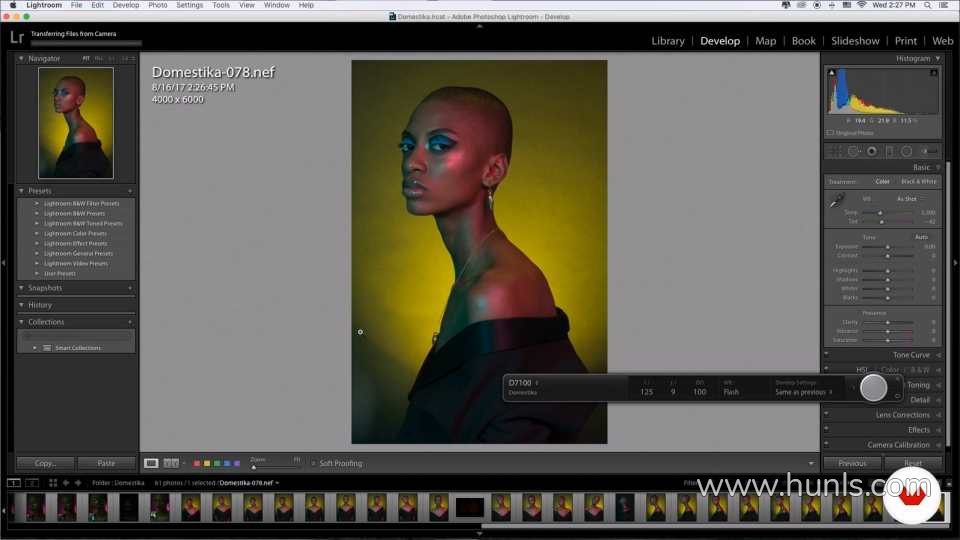The height and width of the screenshot is (540, 960).
Task: Switch to Loupe view in toolbar
Action: tap(151, 463)
